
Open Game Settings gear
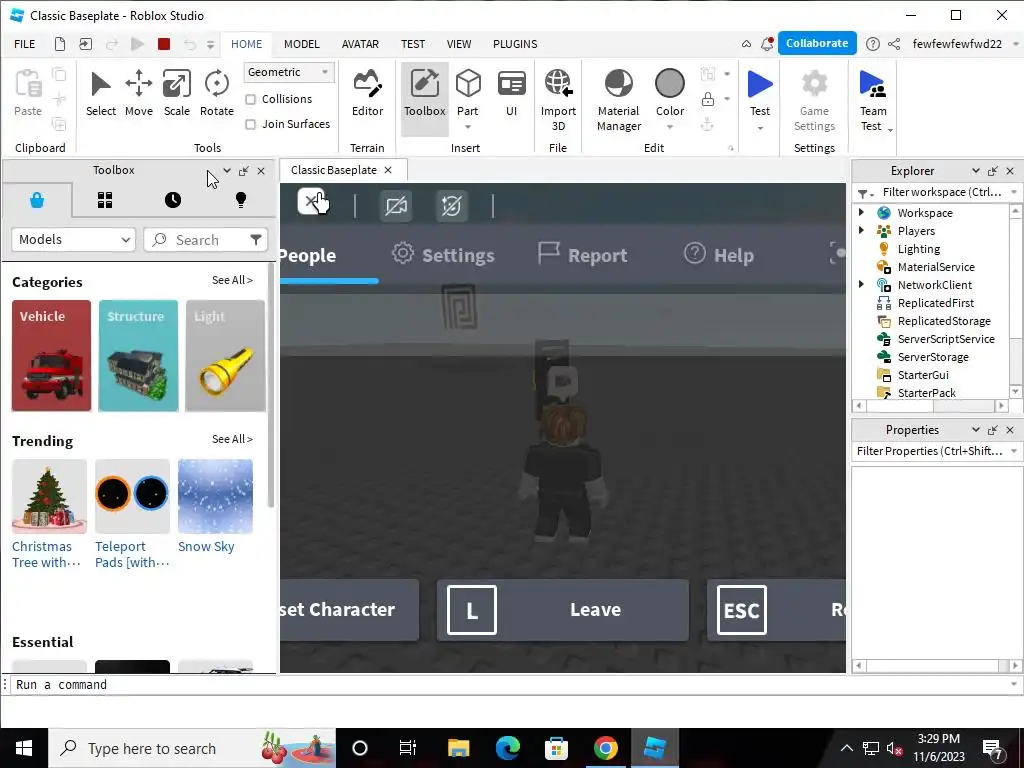coord(814,99)
